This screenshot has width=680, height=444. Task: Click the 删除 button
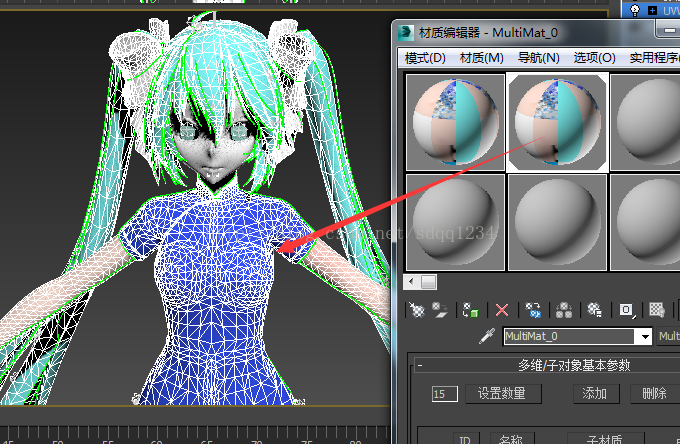point(654,394)
